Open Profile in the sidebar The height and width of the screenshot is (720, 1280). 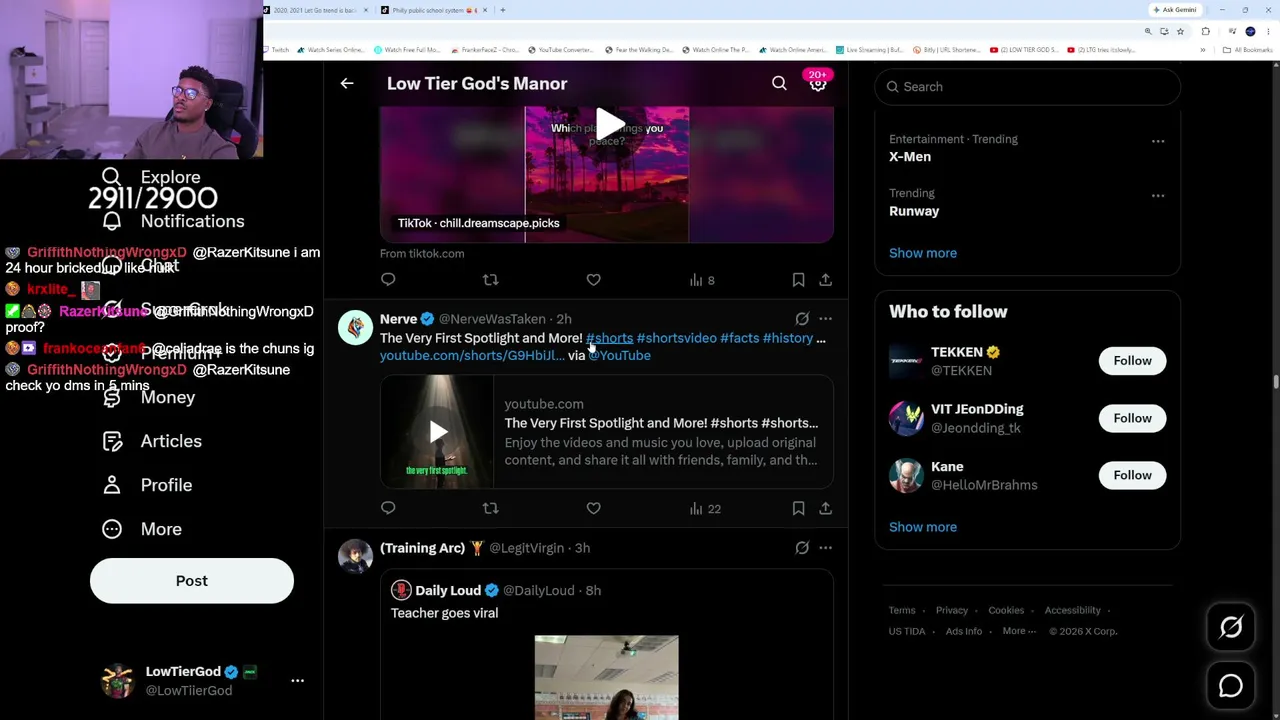147,485
